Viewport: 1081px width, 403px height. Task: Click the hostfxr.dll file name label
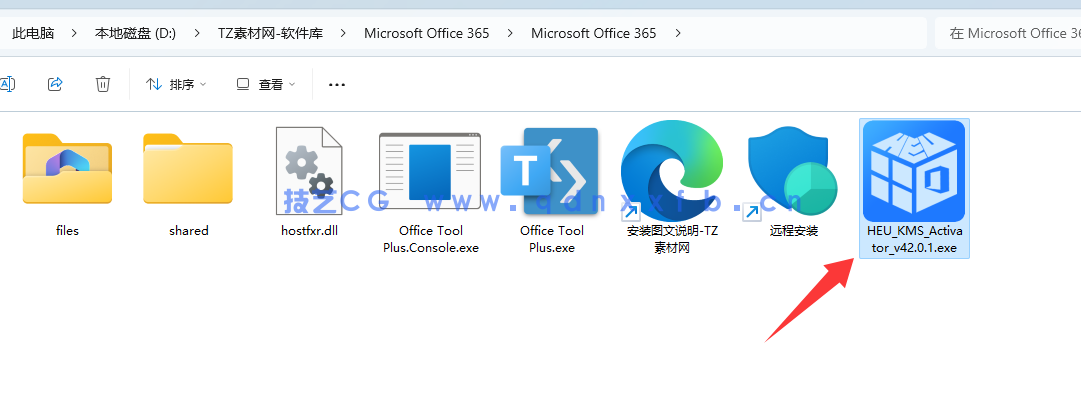click(x=310, y=231)
